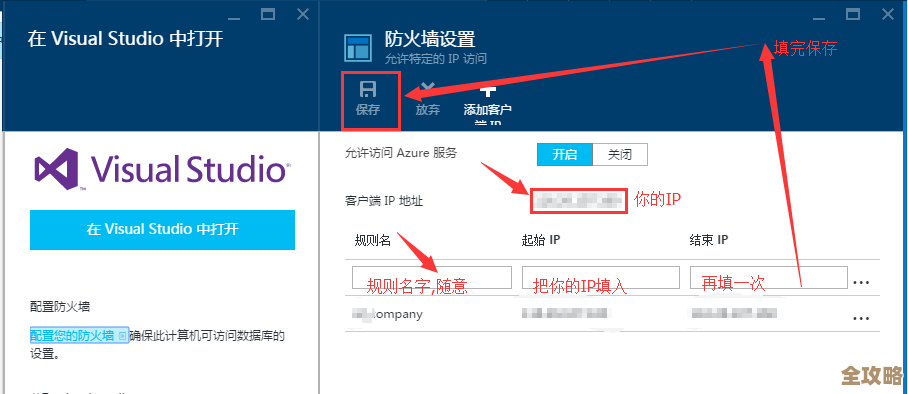Click the firewall settings blade icon
Image resolution: width=908 pixels, height=394 pixels.
pos(358,48)
